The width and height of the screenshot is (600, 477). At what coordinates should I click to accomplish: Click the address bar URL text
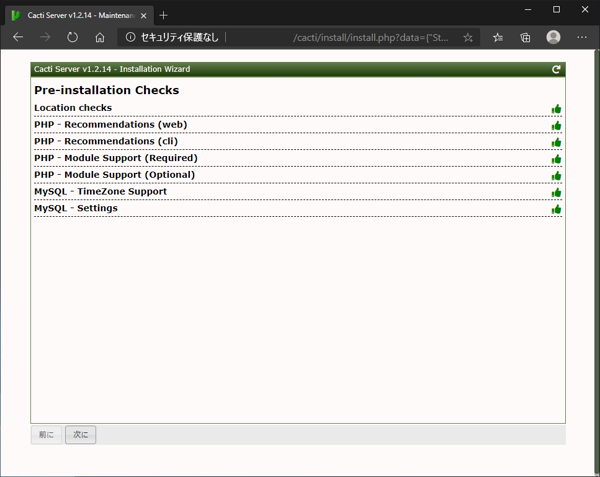coord(370,37)
